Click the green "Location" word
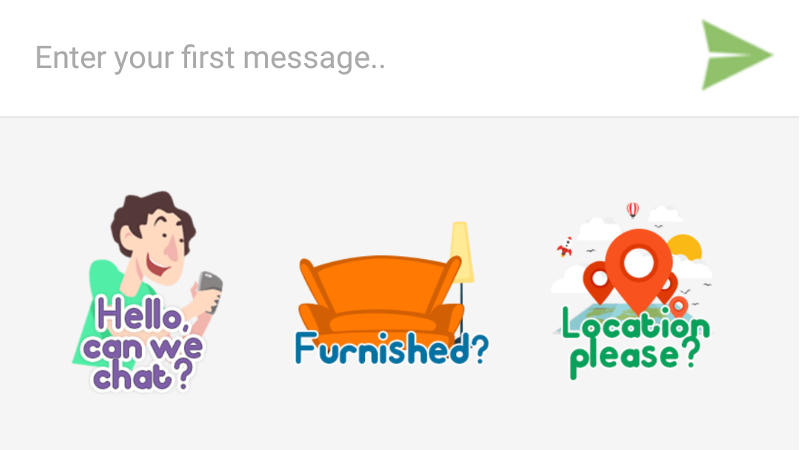The height and width of the screenshot is (450, 800). click(636, 324)
